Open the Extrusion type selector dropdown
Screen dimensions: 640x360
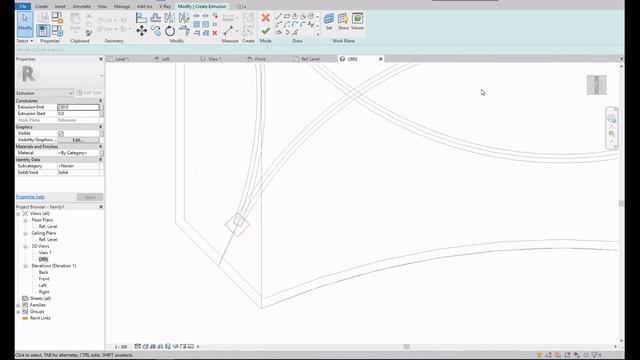(x=44, y=93)
